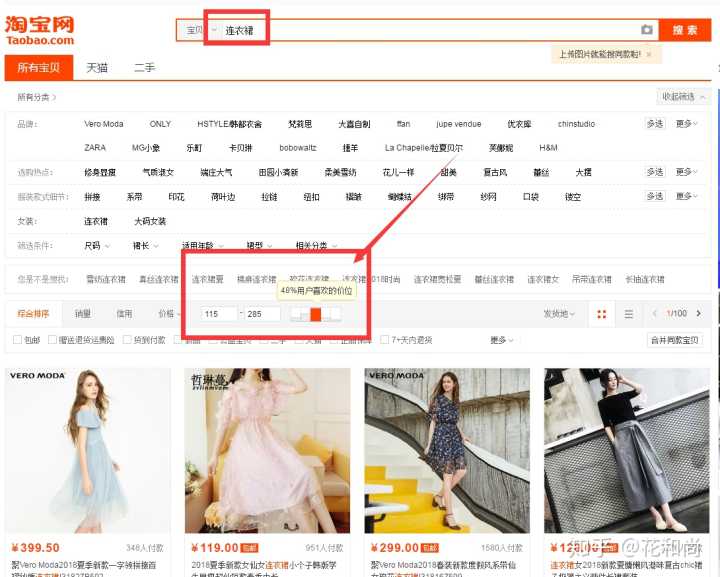Go to previous results page arrow
720x577 pixels.
(x=656, y=314)
